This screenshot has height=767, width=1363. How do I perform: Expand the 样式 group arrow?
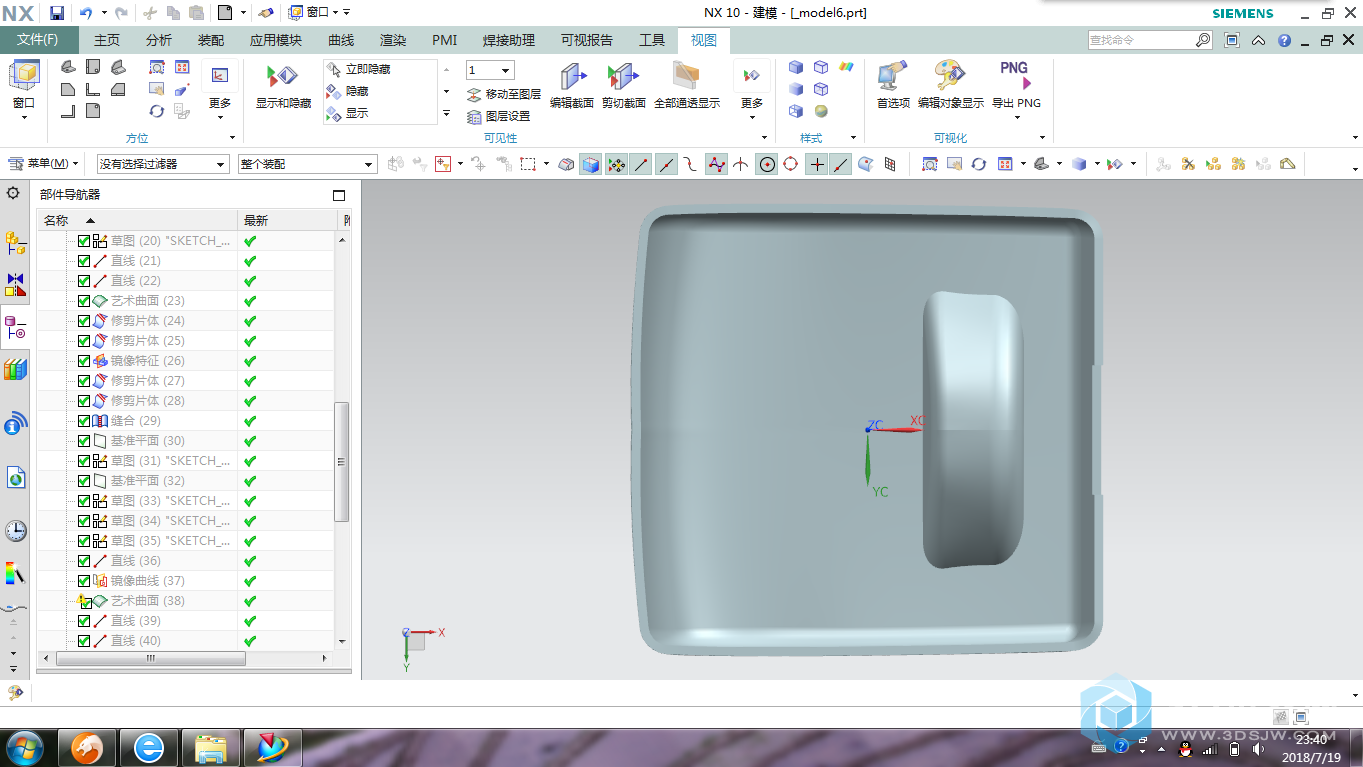853,138
